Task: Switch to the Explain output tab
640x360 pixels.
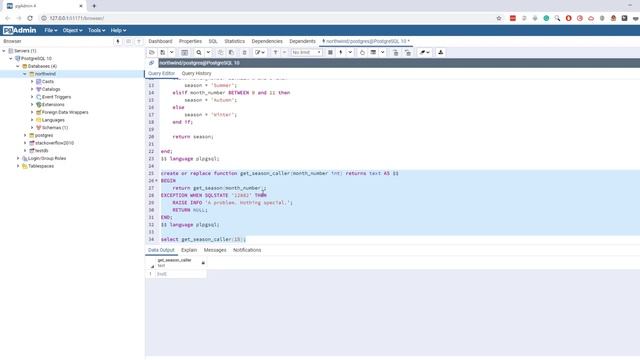Action: (189, 250)
